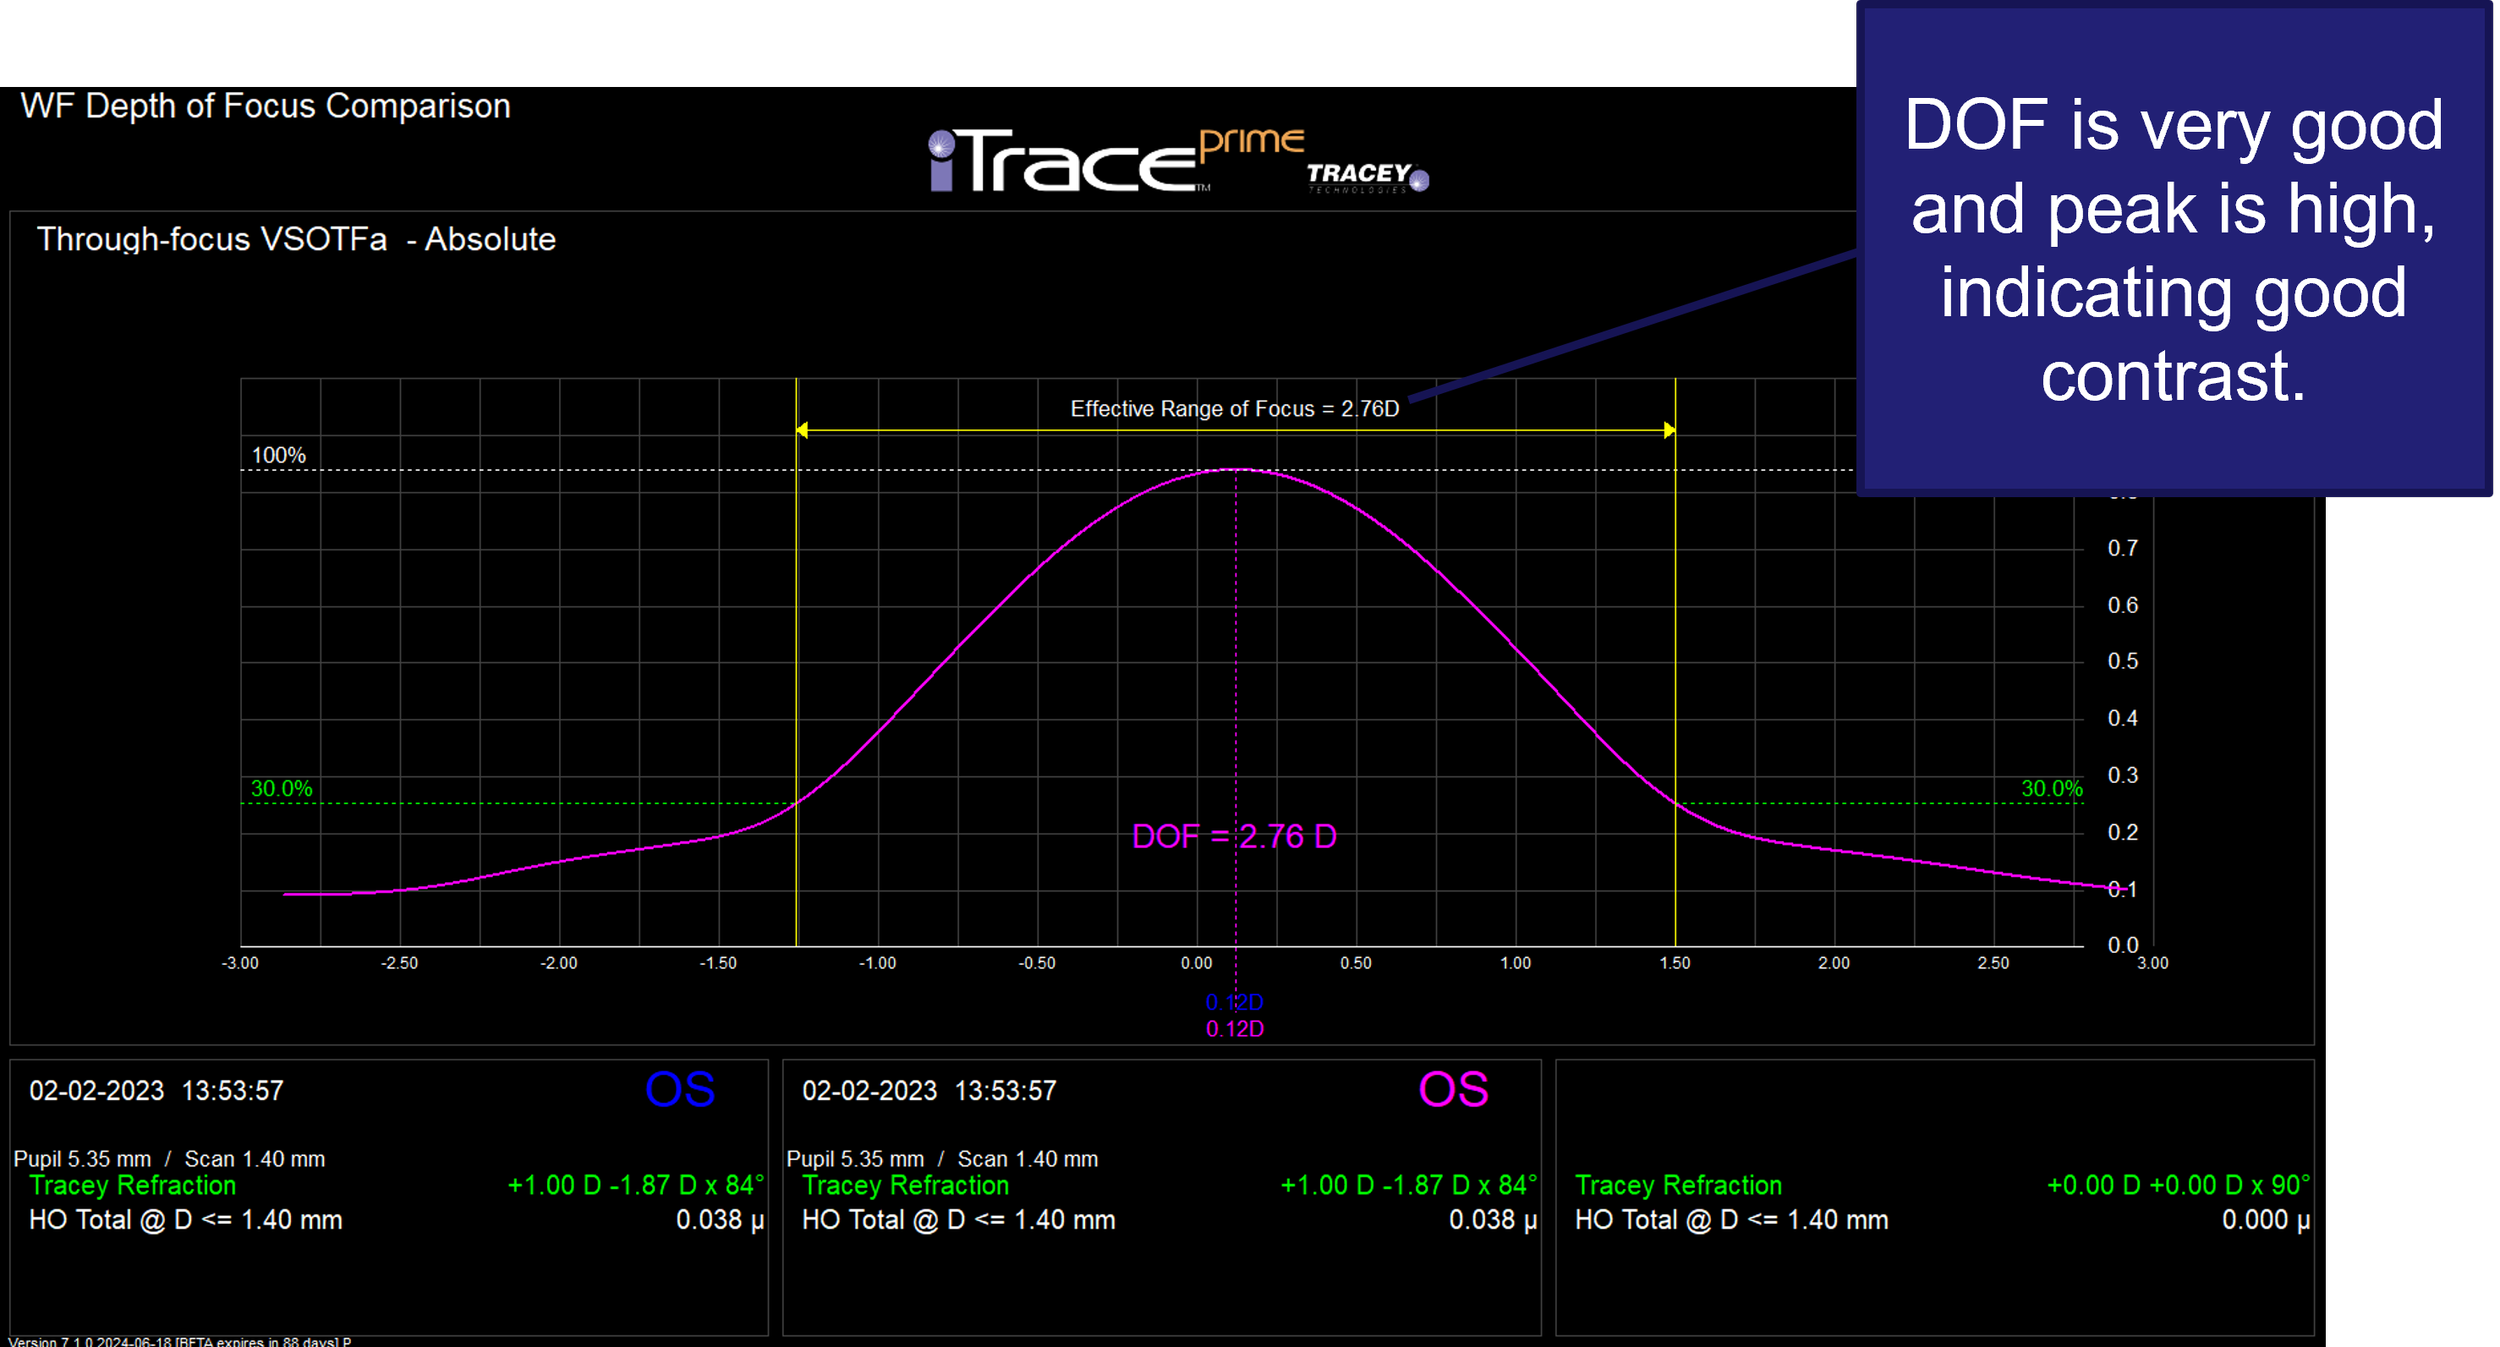2500x1347 pixels.
Task: Click the Tracey Technologies logo
Action: 1366,176
